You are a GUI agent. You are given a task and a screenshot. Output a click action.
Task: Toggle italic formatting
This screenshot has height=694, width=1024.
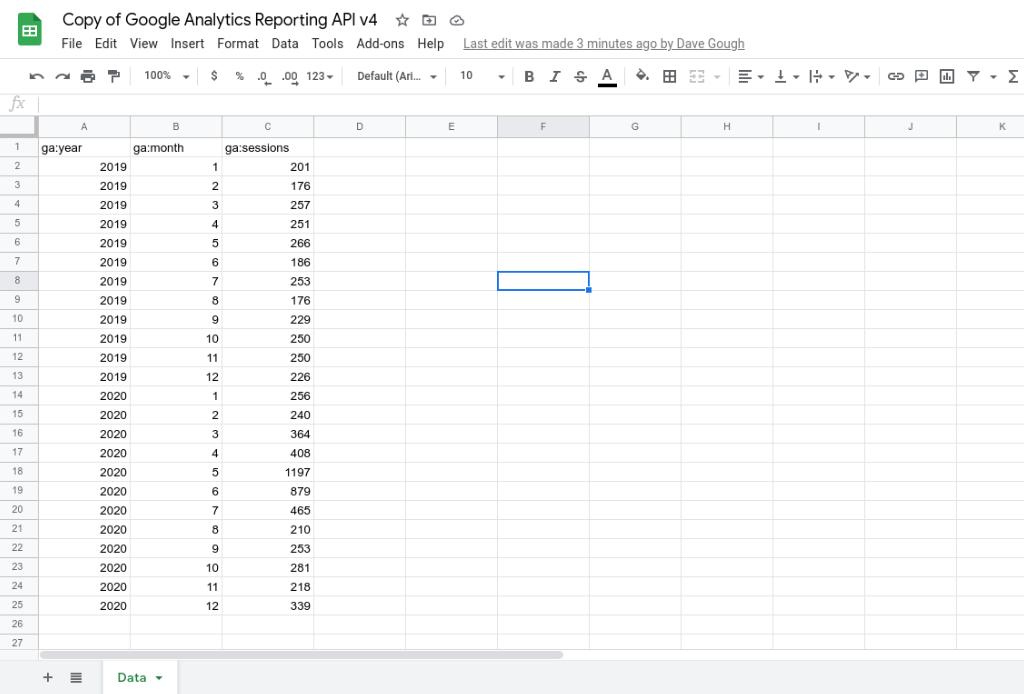click(555, 75)
